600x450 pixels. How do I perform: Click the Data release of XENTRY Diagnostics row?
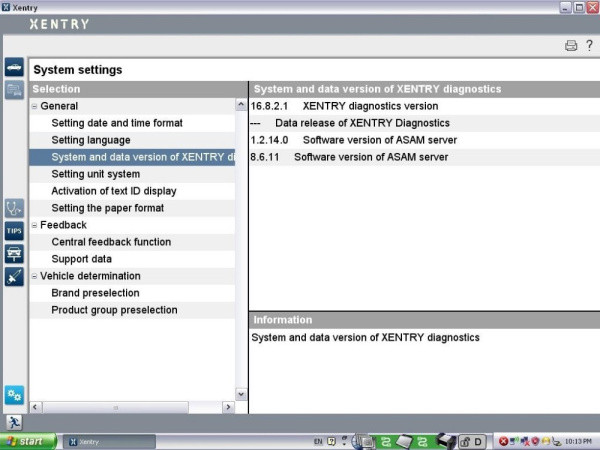[x=424, y=123]
